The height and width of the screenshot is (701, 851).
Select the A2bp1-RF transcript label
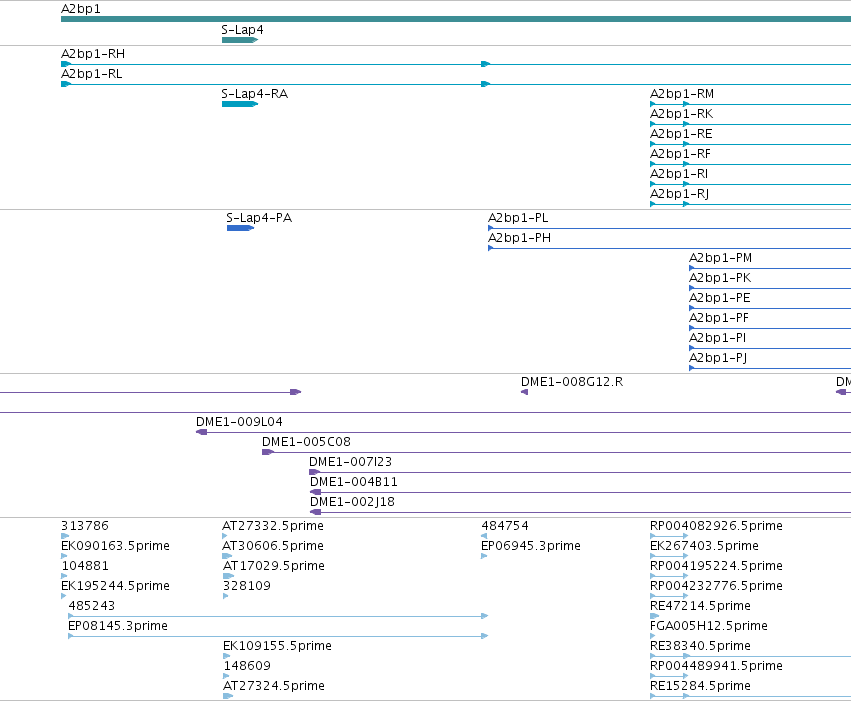[x=680, y=154]
